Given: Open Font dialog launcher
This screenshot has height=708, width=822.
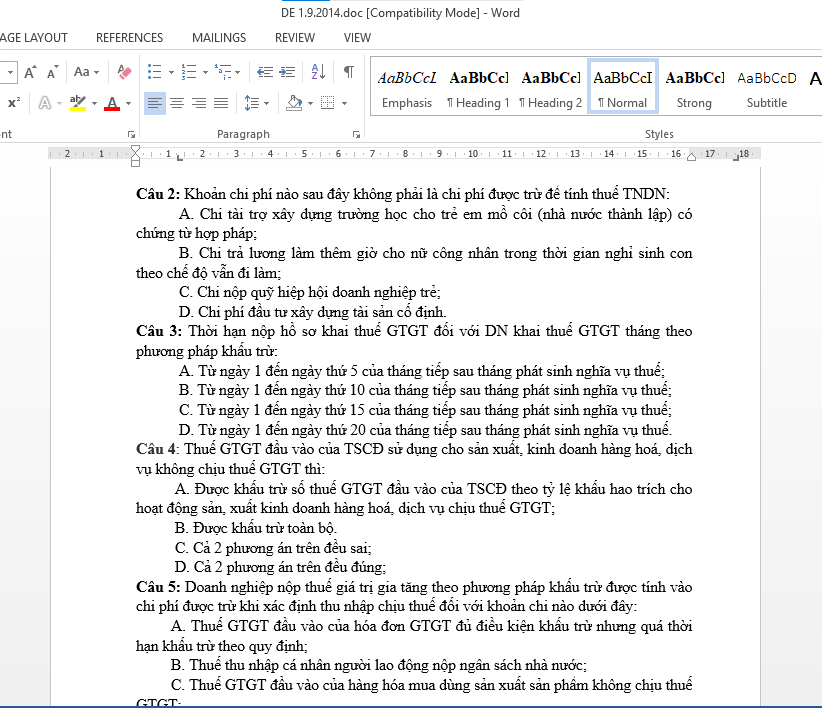Looking at the screenshot, I should (x=131, y=135).
